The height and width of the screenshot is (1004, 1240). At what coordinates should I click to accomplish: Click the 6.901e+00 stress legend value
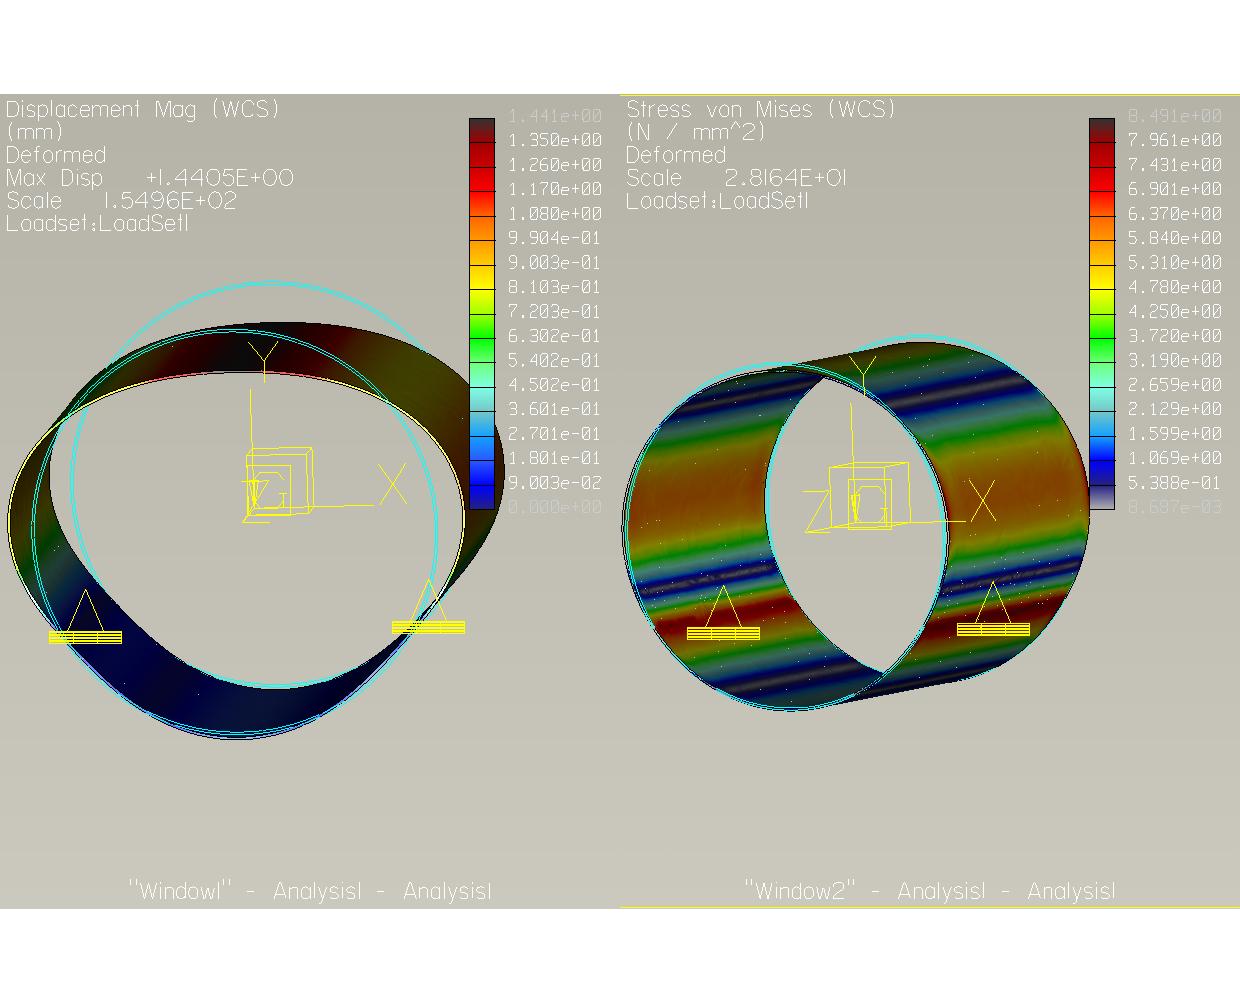click(x=1175, y=189)
